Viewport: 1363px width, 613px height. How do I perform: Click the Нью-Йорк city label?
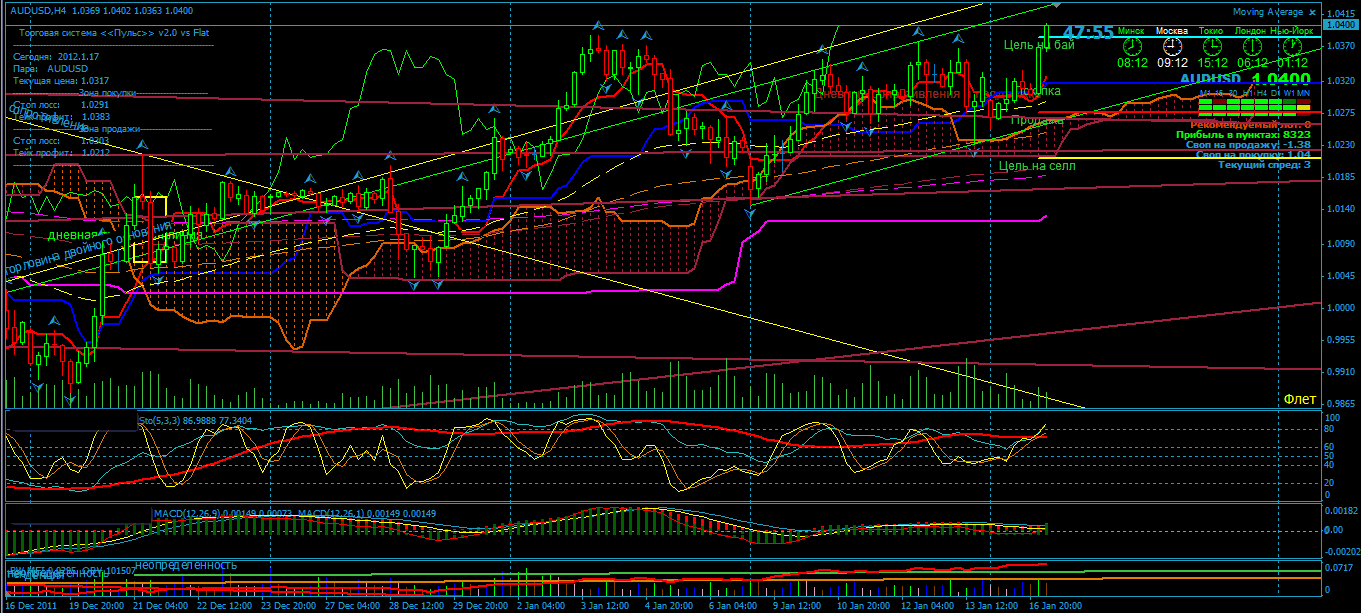[x=1292, y=30]
